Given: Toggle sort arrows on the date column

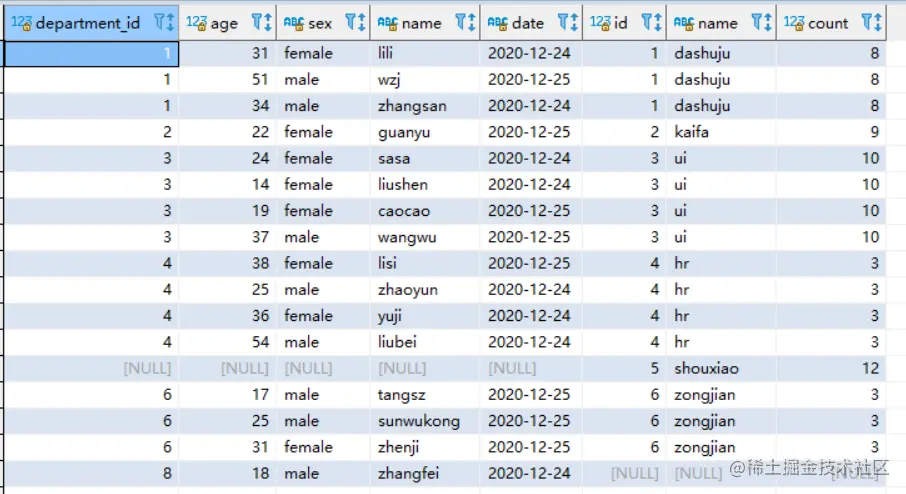Looking at the screenshot, I should click(x=574, y=23).
